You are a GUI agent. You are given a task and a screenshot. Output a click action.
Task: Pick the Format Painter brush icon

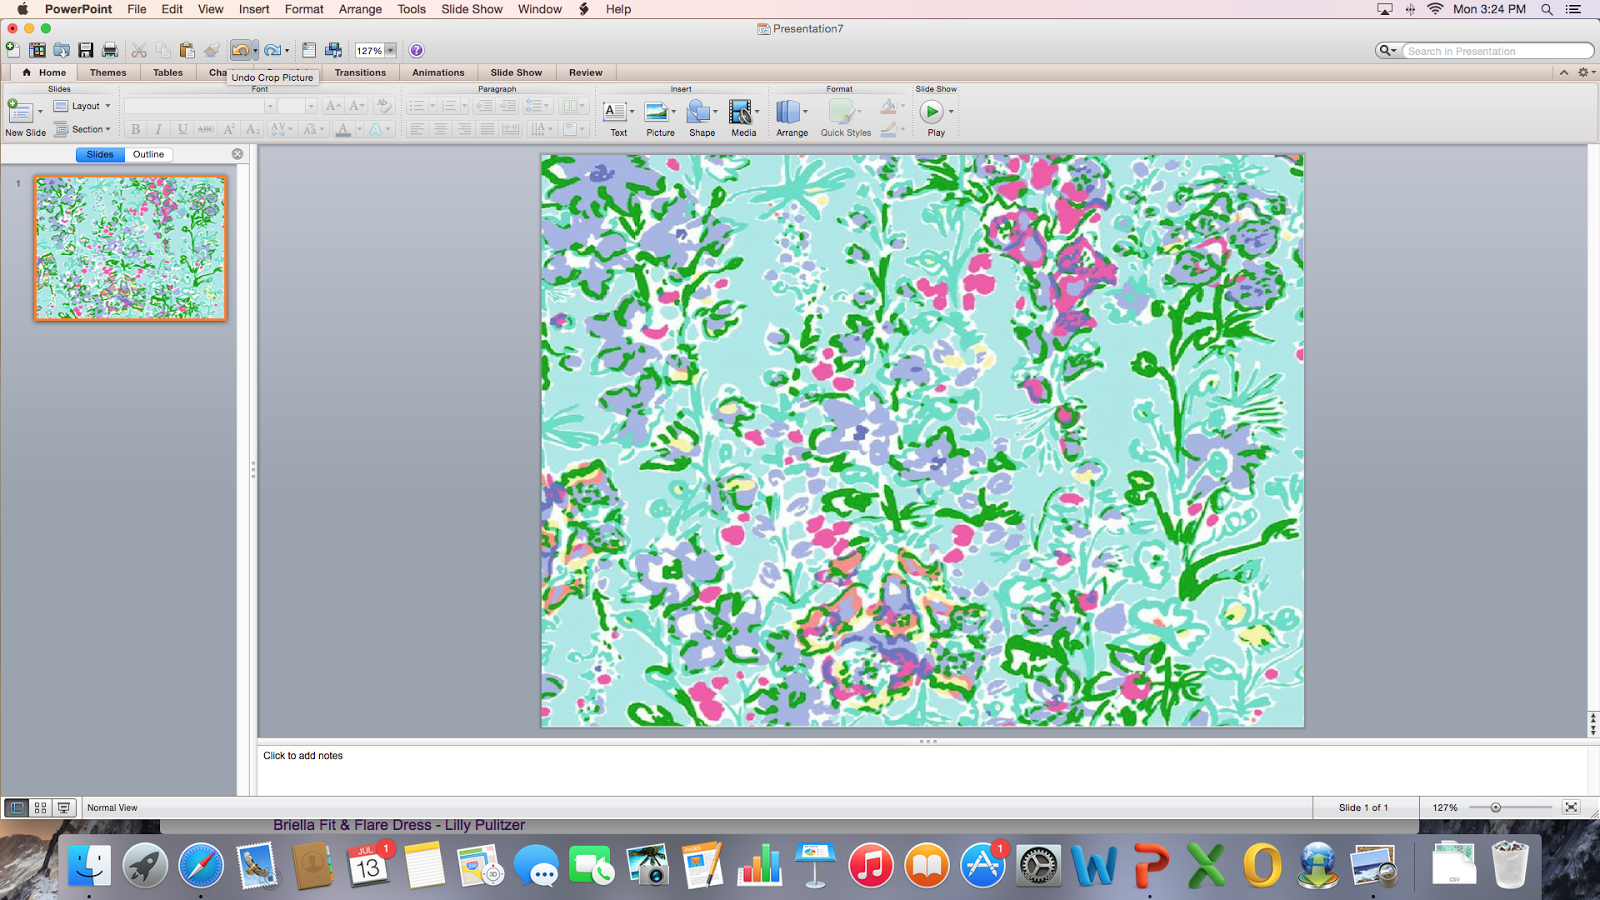[x=211, y=50]
